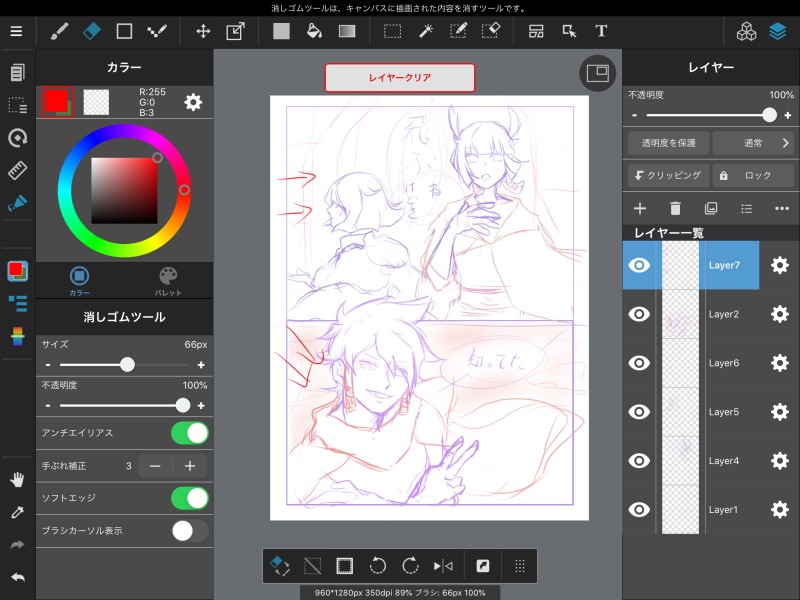Open the layer more options menu
The width and height of the screenshot is (800, 600).
coord(782,208)
